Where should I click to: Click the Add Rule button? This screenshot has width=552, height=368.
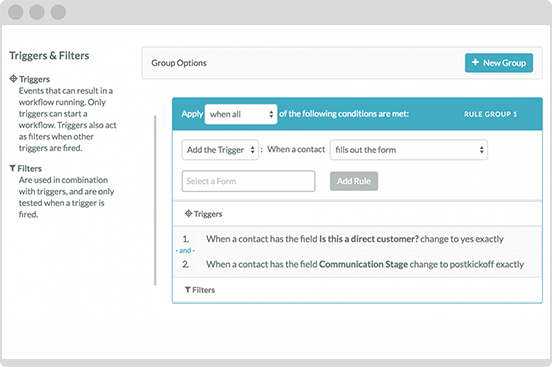pos(354,181)
